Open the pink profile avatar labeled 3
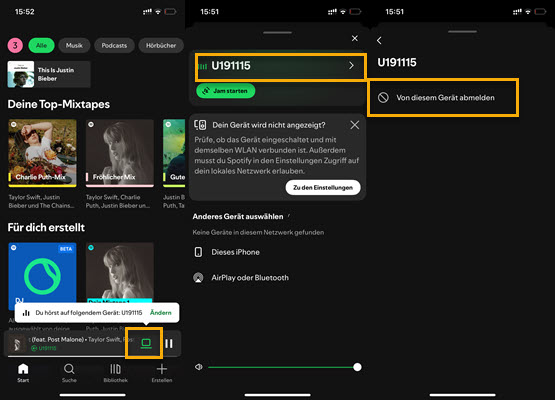 (x=15, y=45)
